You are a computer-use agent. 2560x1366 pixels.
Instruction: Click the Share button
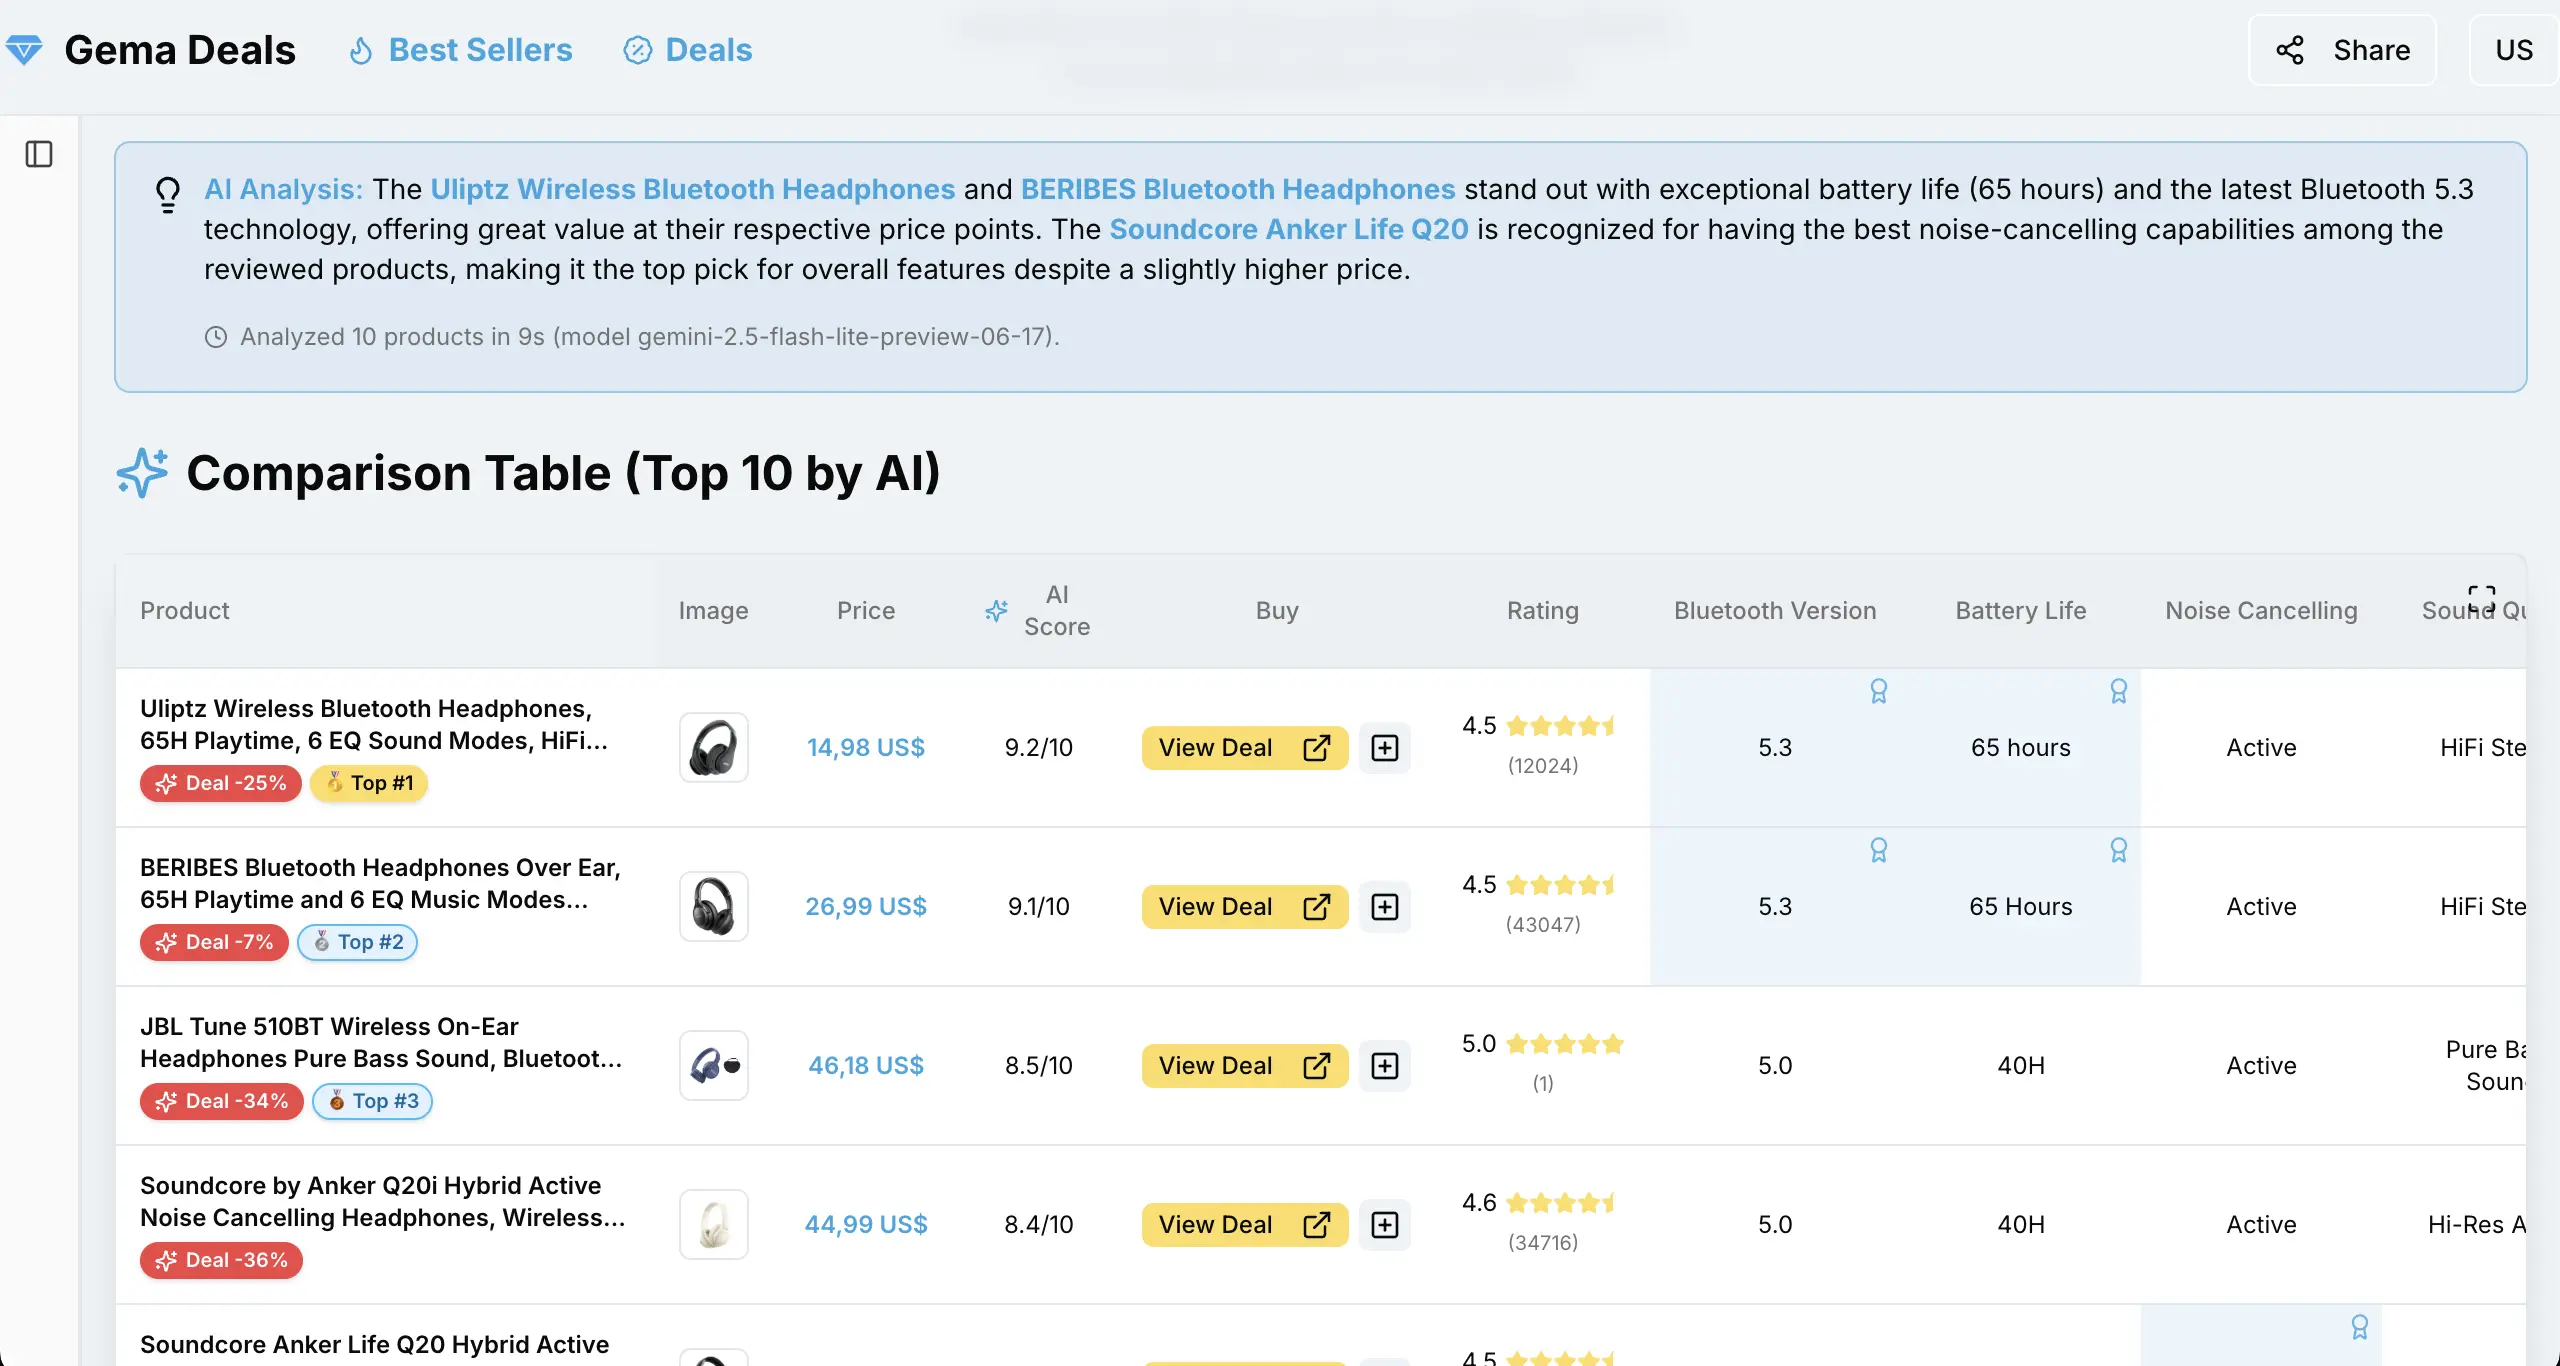[2342, 50]
